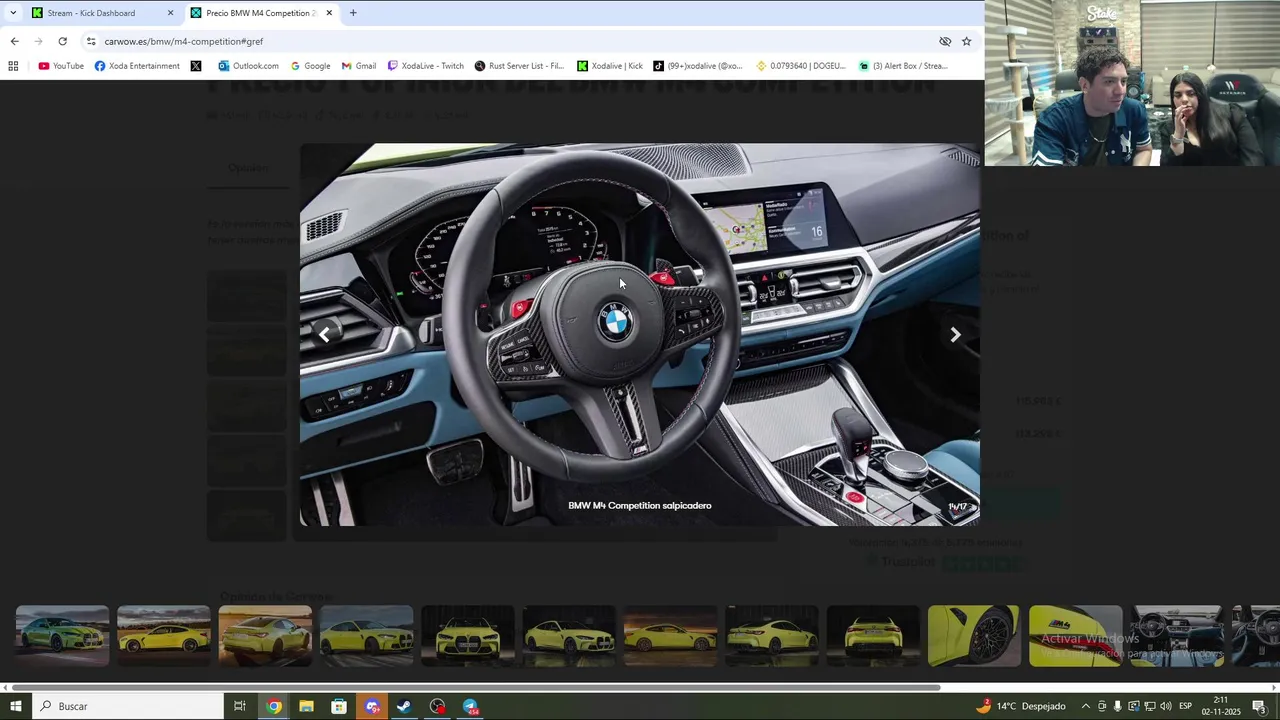Screen dimensions: 1280x720
Task: Open a new browser tab
Action: point(353,13)
